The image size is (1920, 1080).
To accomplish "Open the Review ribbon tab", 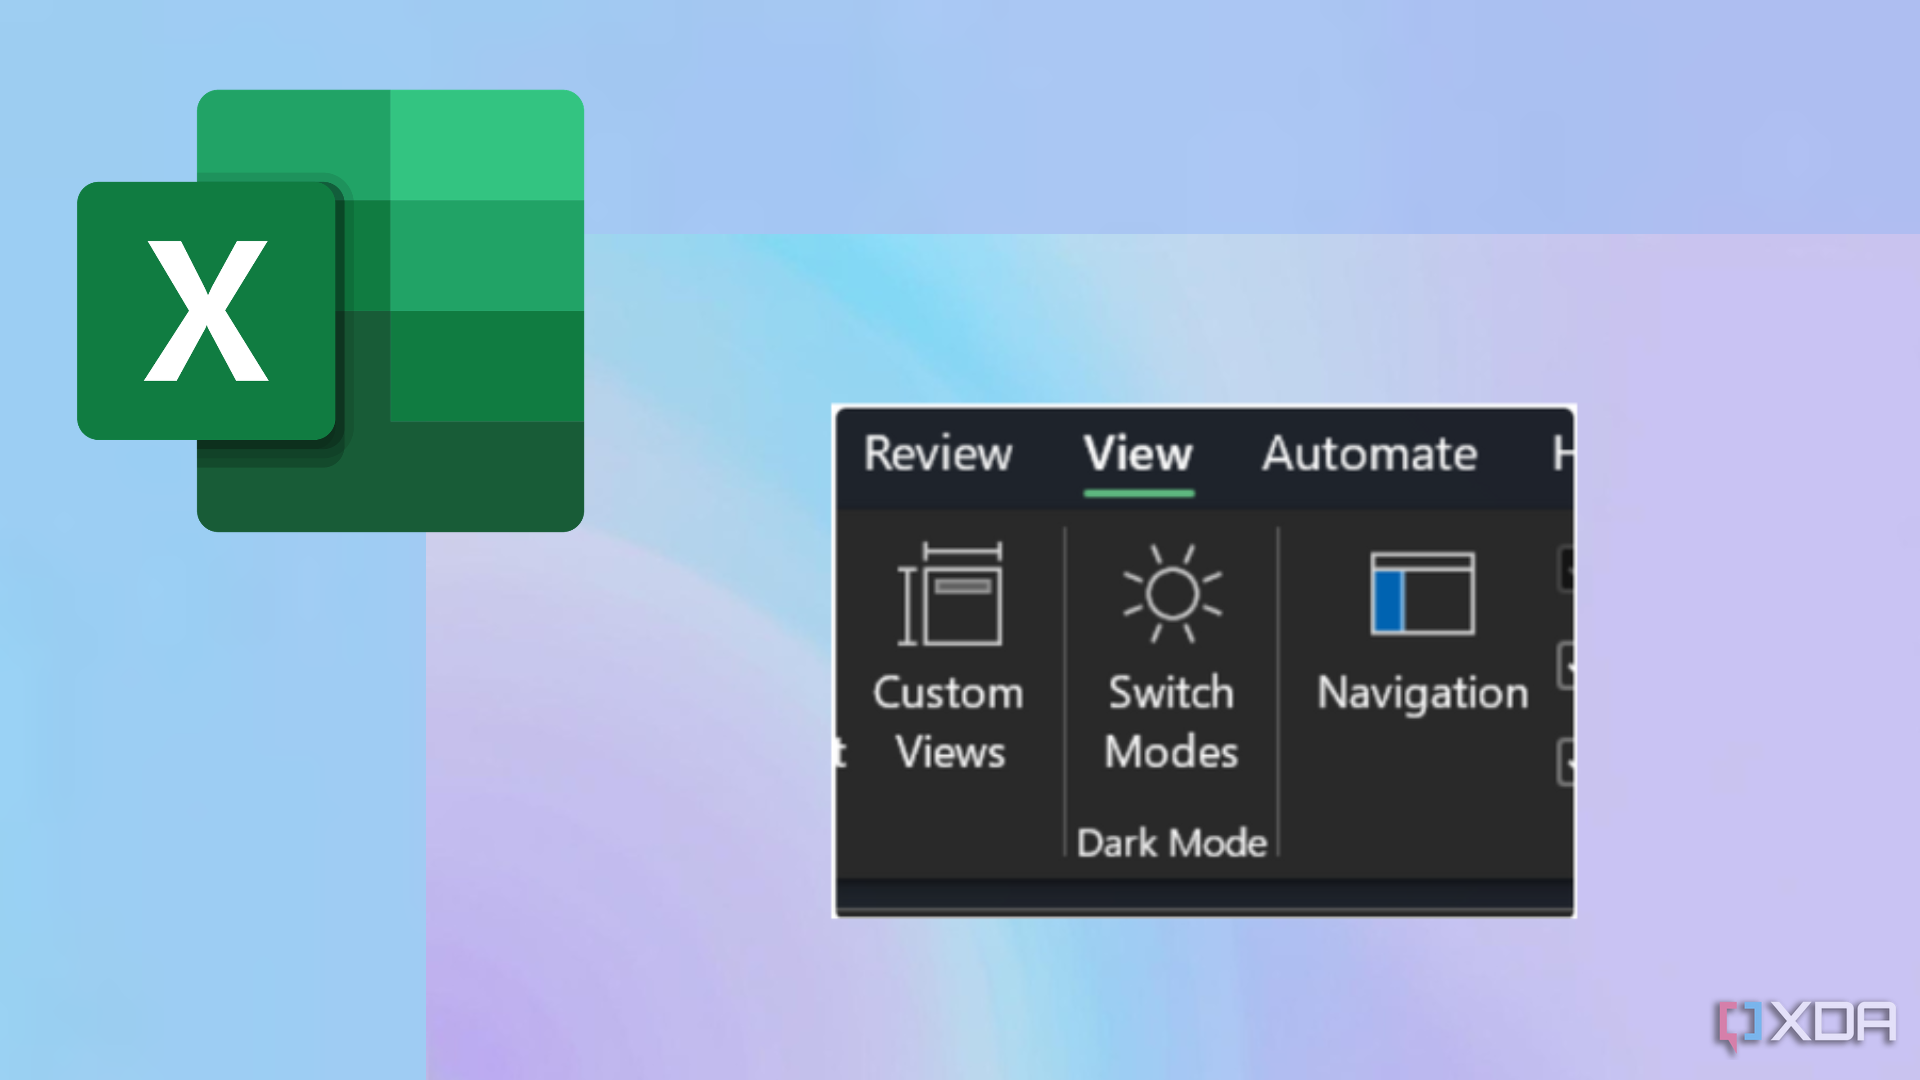I will 938,454.
